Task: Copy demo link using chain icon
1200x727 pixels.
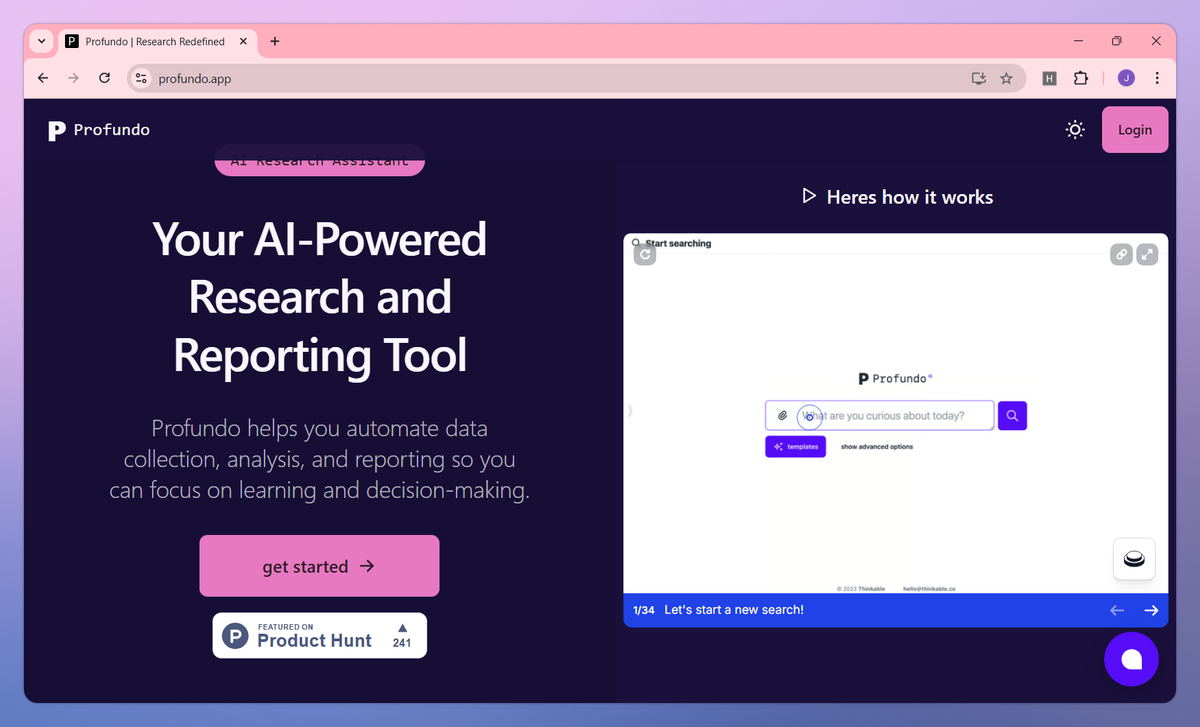Action: pos(1121,255)
